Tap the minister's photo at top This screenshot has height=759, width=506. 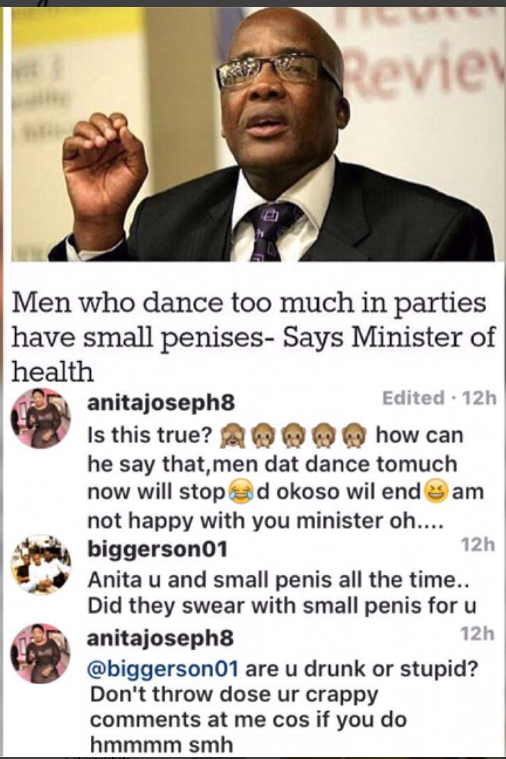point(253,135)
